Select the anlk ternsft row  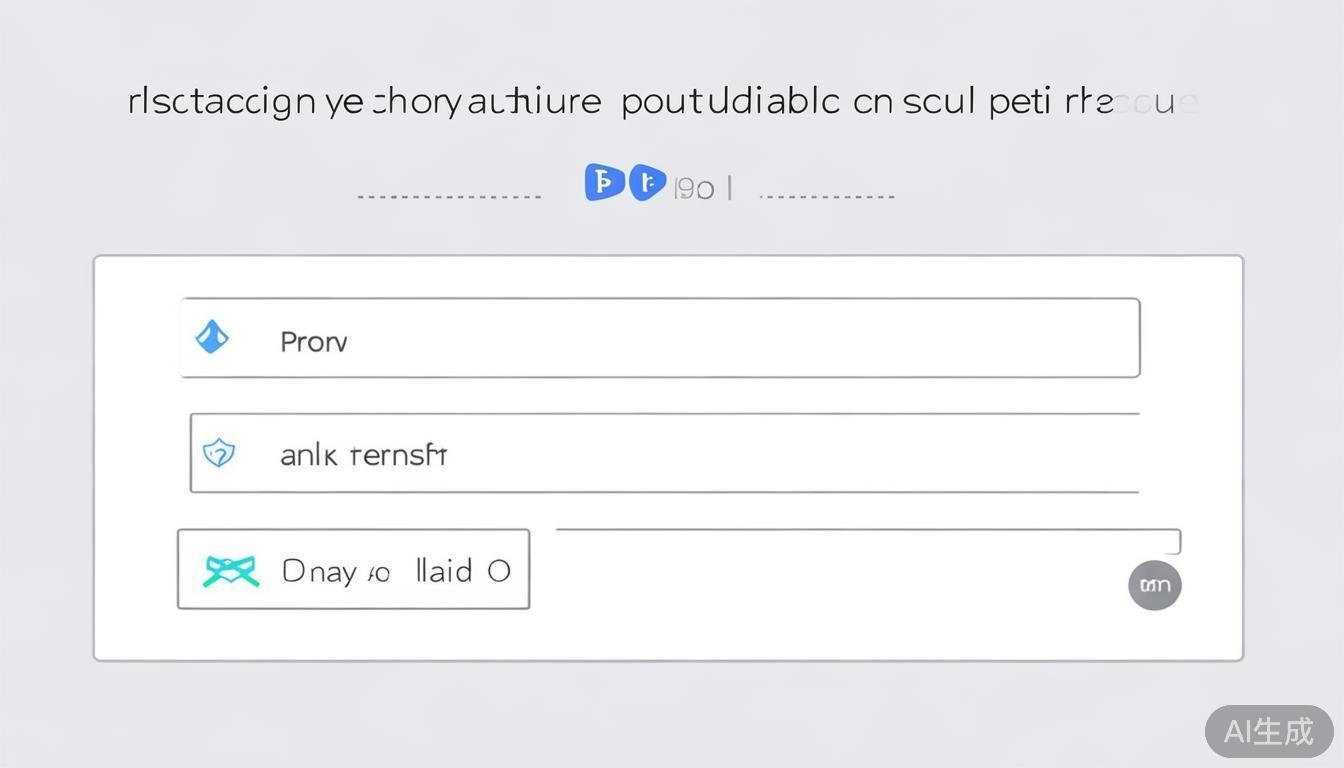pos(664,454)
